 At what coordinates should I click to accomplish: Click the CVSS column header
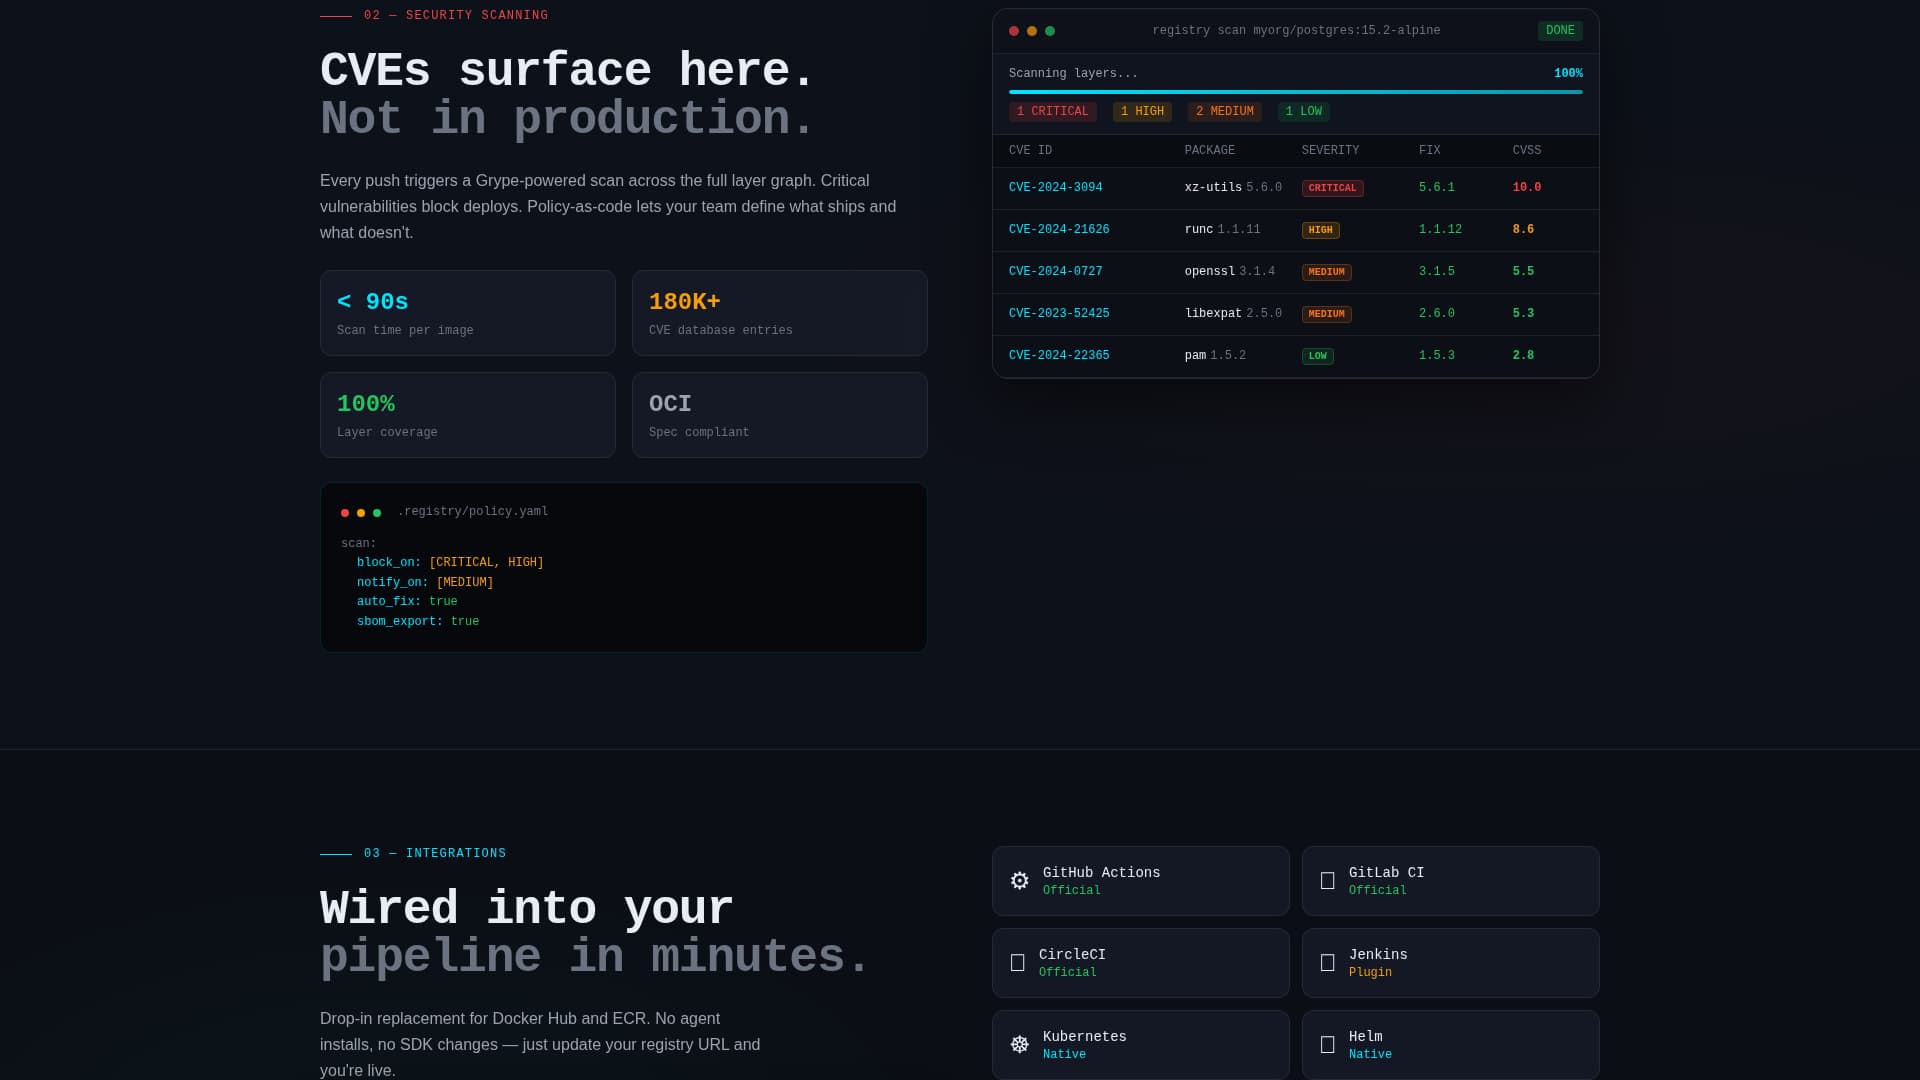1526,151
